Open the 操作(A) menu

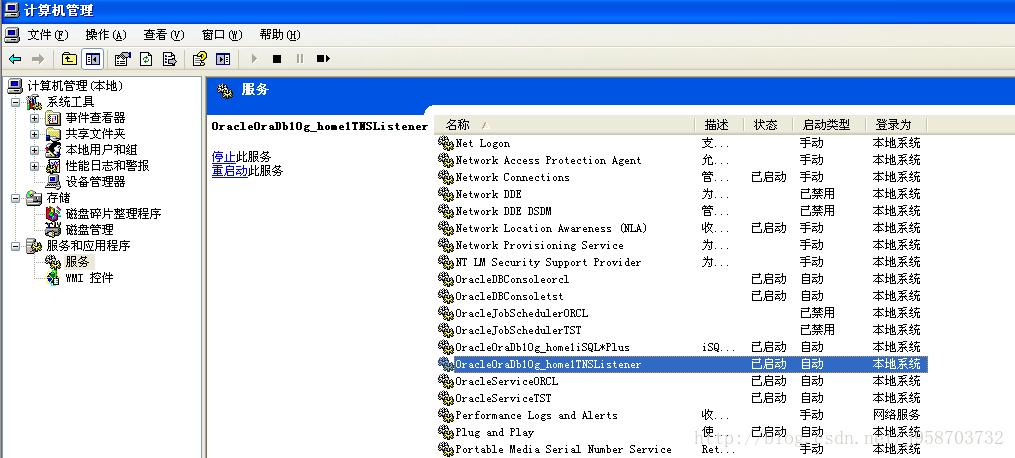pos(106,35)
